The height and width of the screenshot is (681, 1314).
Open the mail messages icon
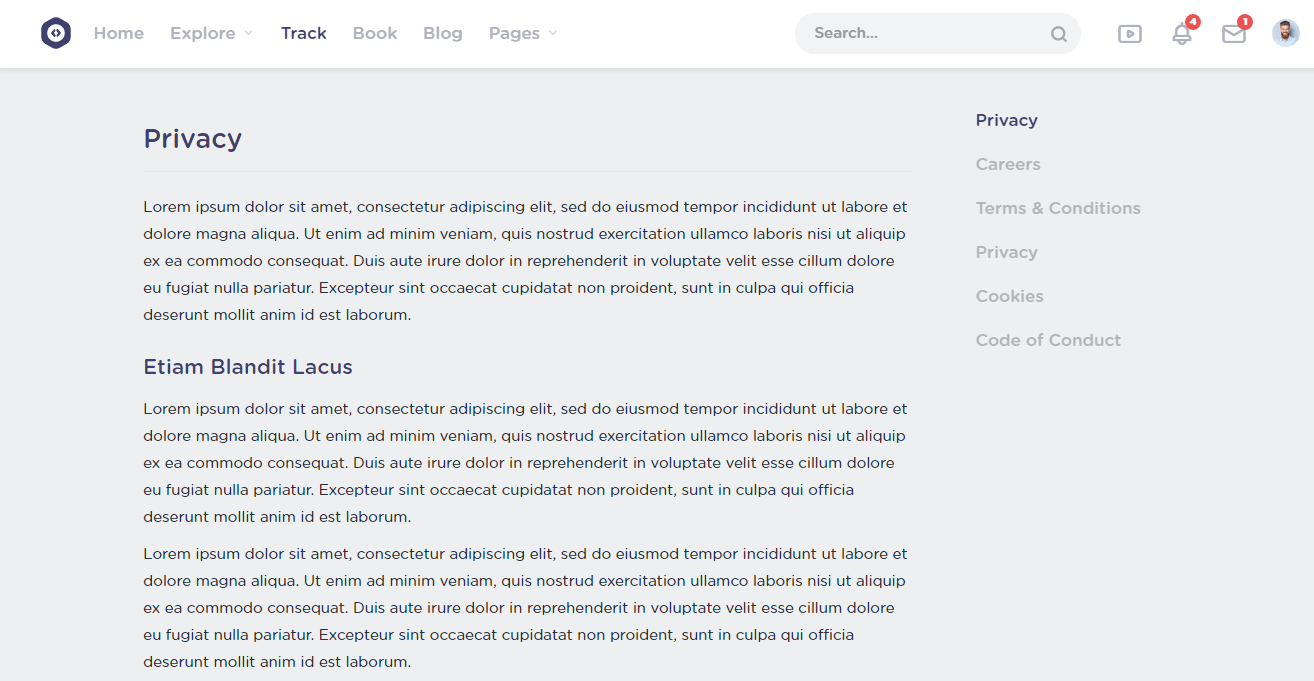[1234, 34]
